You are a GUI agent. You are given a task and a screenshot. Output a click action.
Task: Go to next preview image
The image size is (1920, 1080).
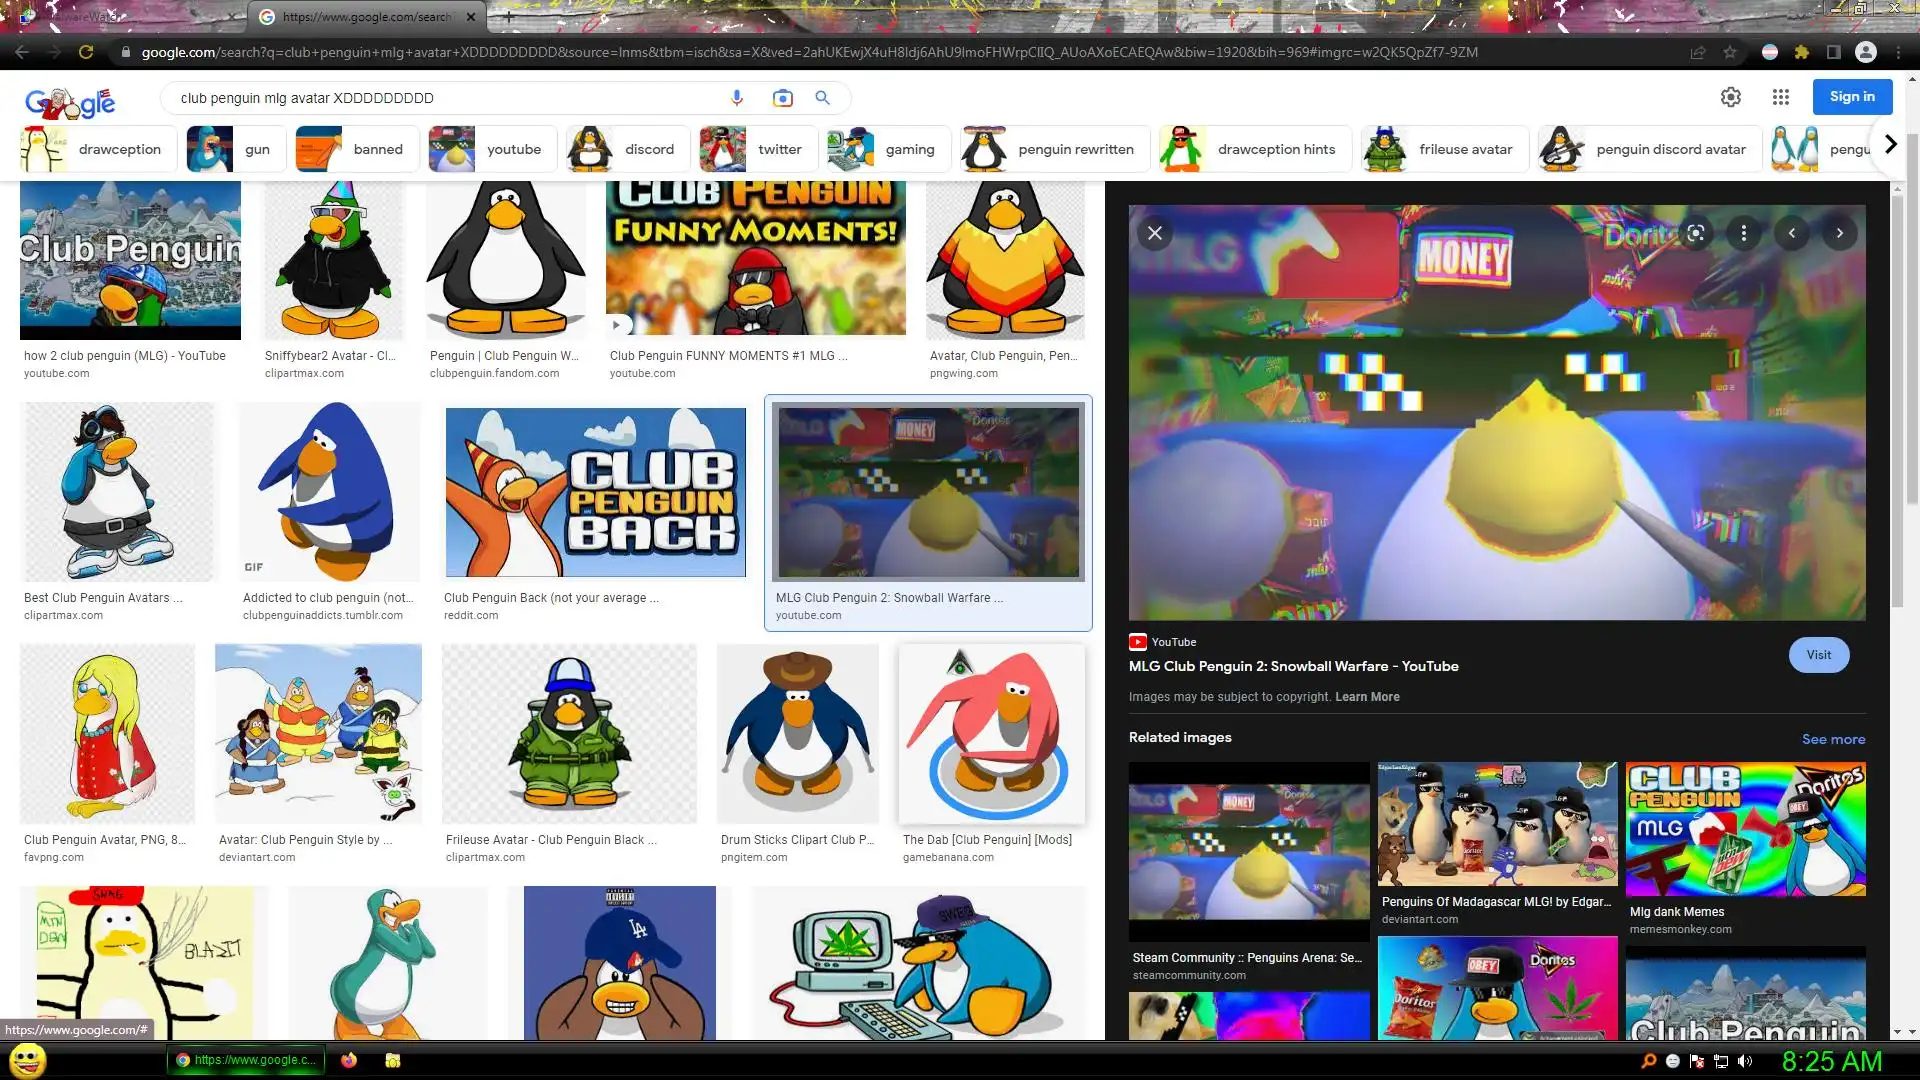pos(1839,233)
